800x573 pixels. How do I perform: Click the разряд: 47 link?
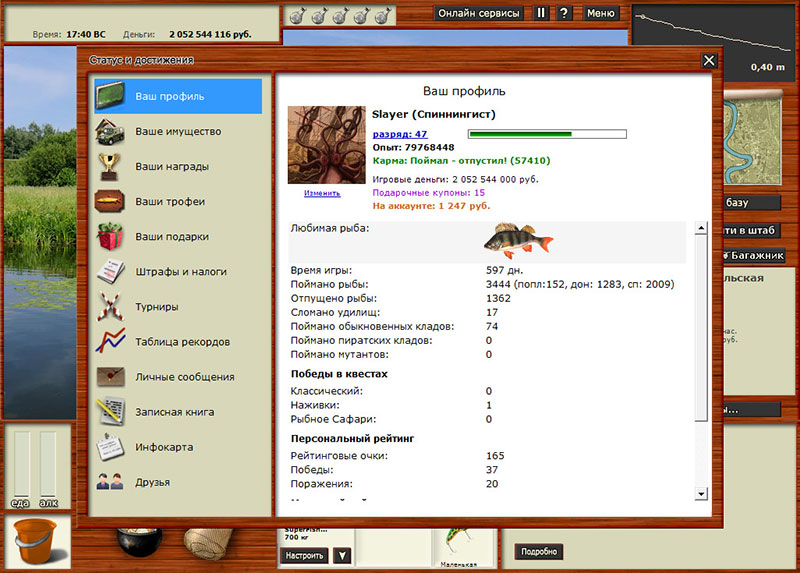click(400, 134)
